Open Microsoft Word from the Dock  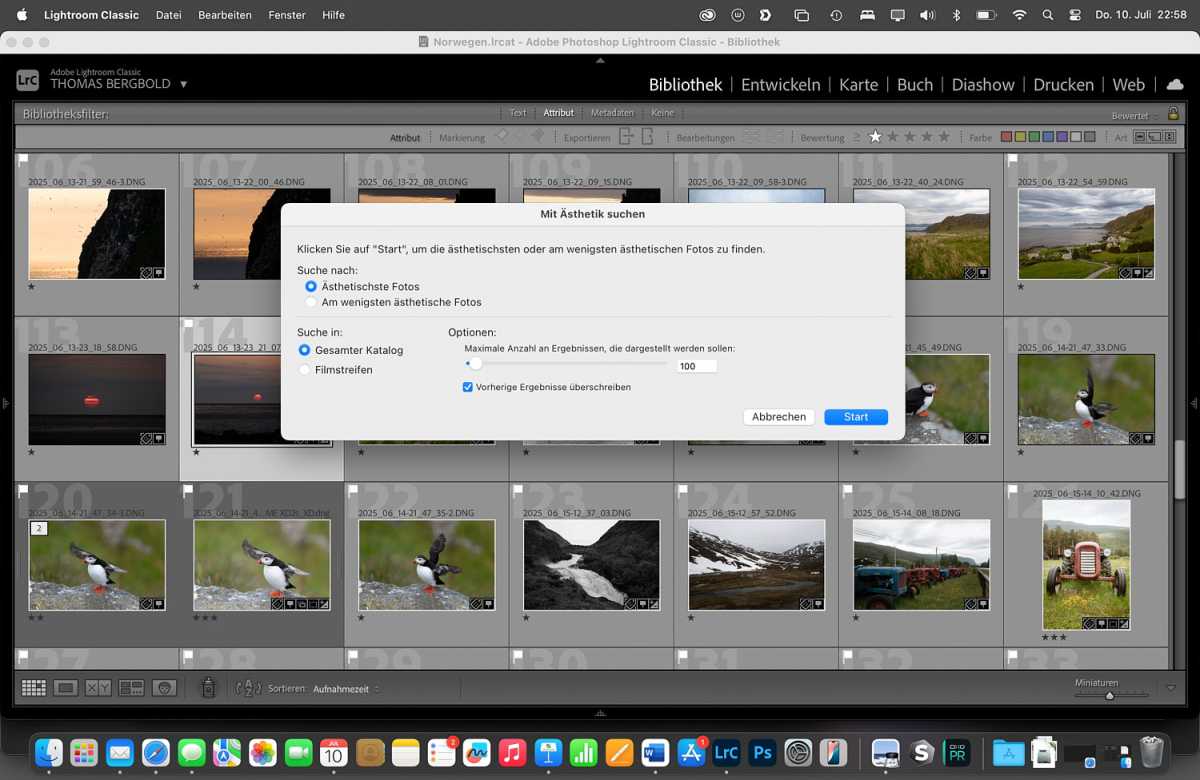pos(655,752)
